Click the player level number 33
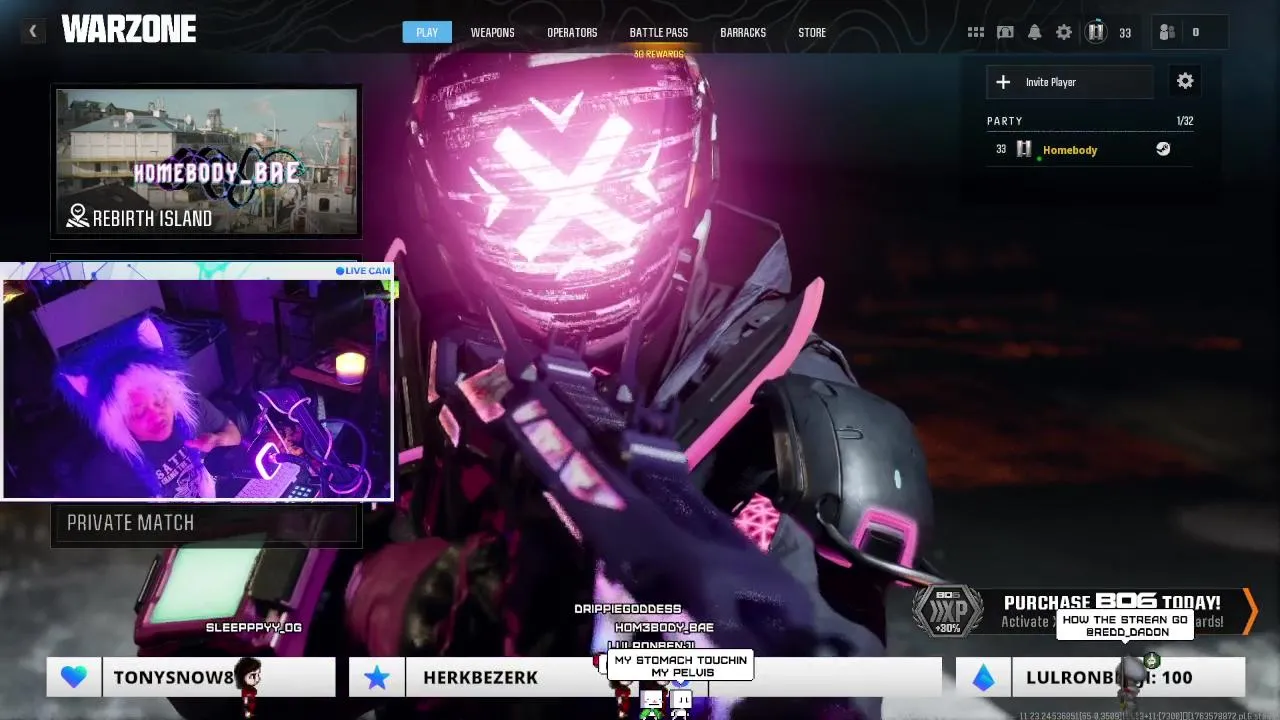 [x=1125, y=33]
